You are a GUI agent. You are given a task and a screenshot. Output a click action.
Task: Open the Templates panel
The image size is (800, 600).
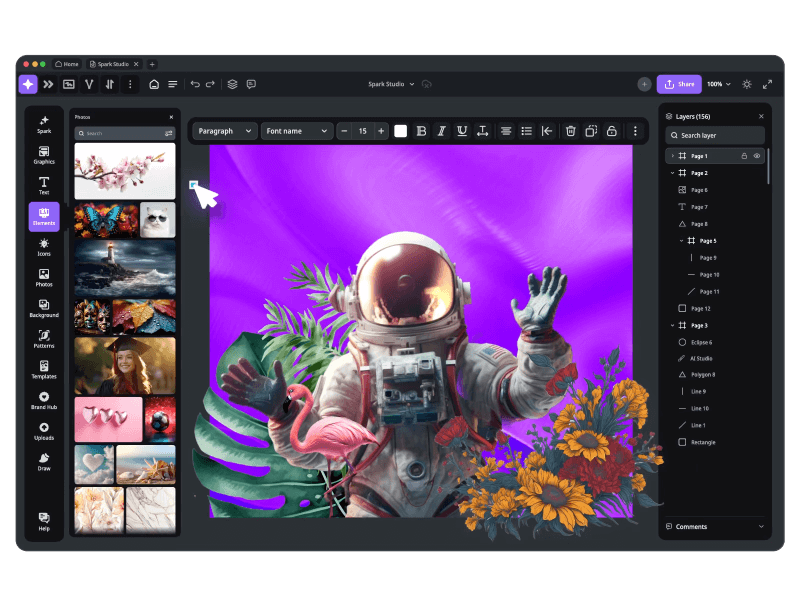44,370
